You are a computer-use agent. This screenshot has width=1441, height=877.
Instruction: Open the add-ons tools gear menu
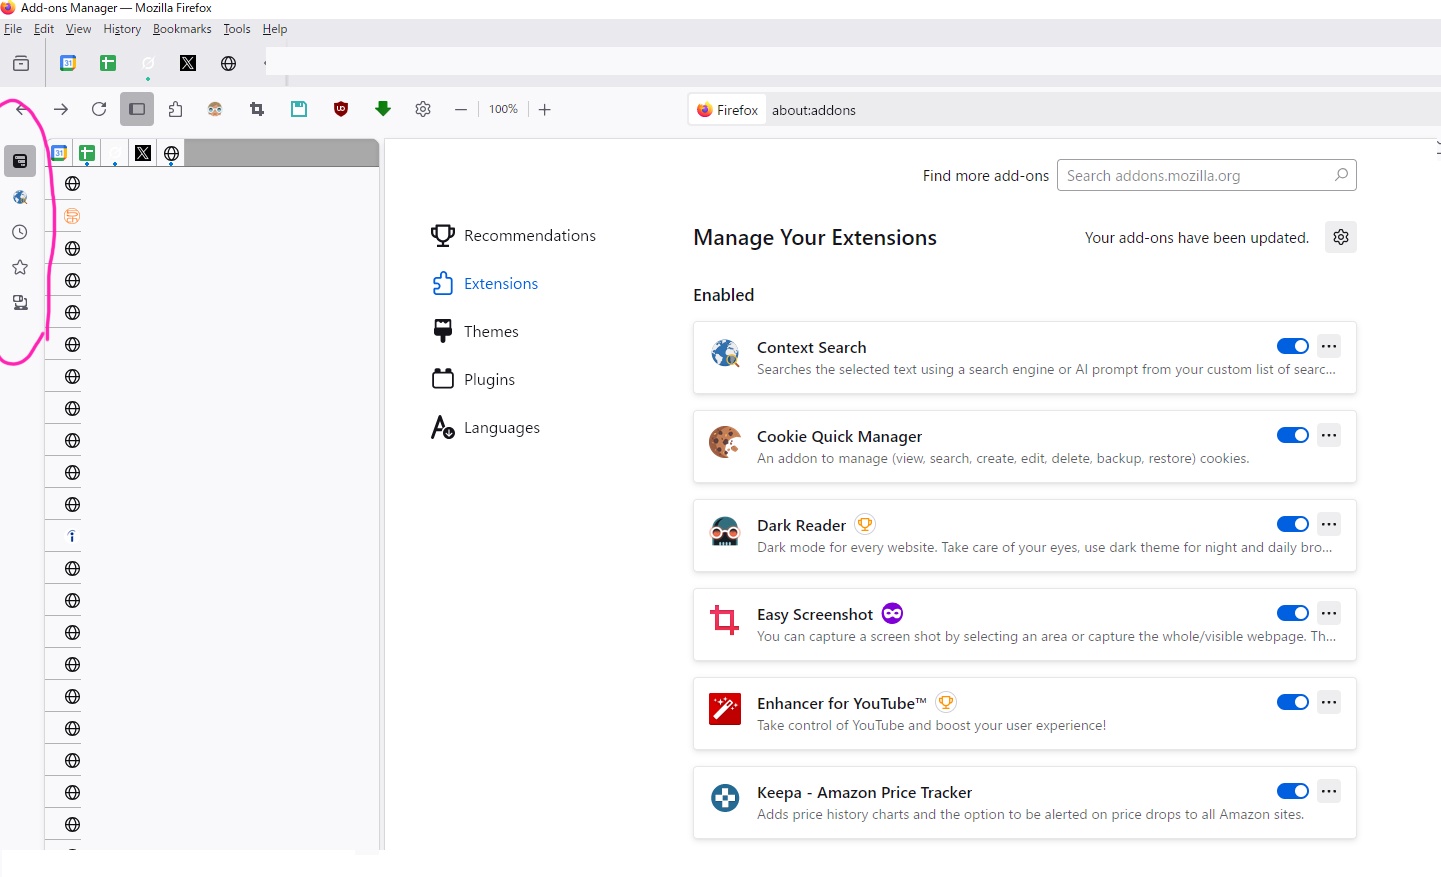tap(1340, 237)
